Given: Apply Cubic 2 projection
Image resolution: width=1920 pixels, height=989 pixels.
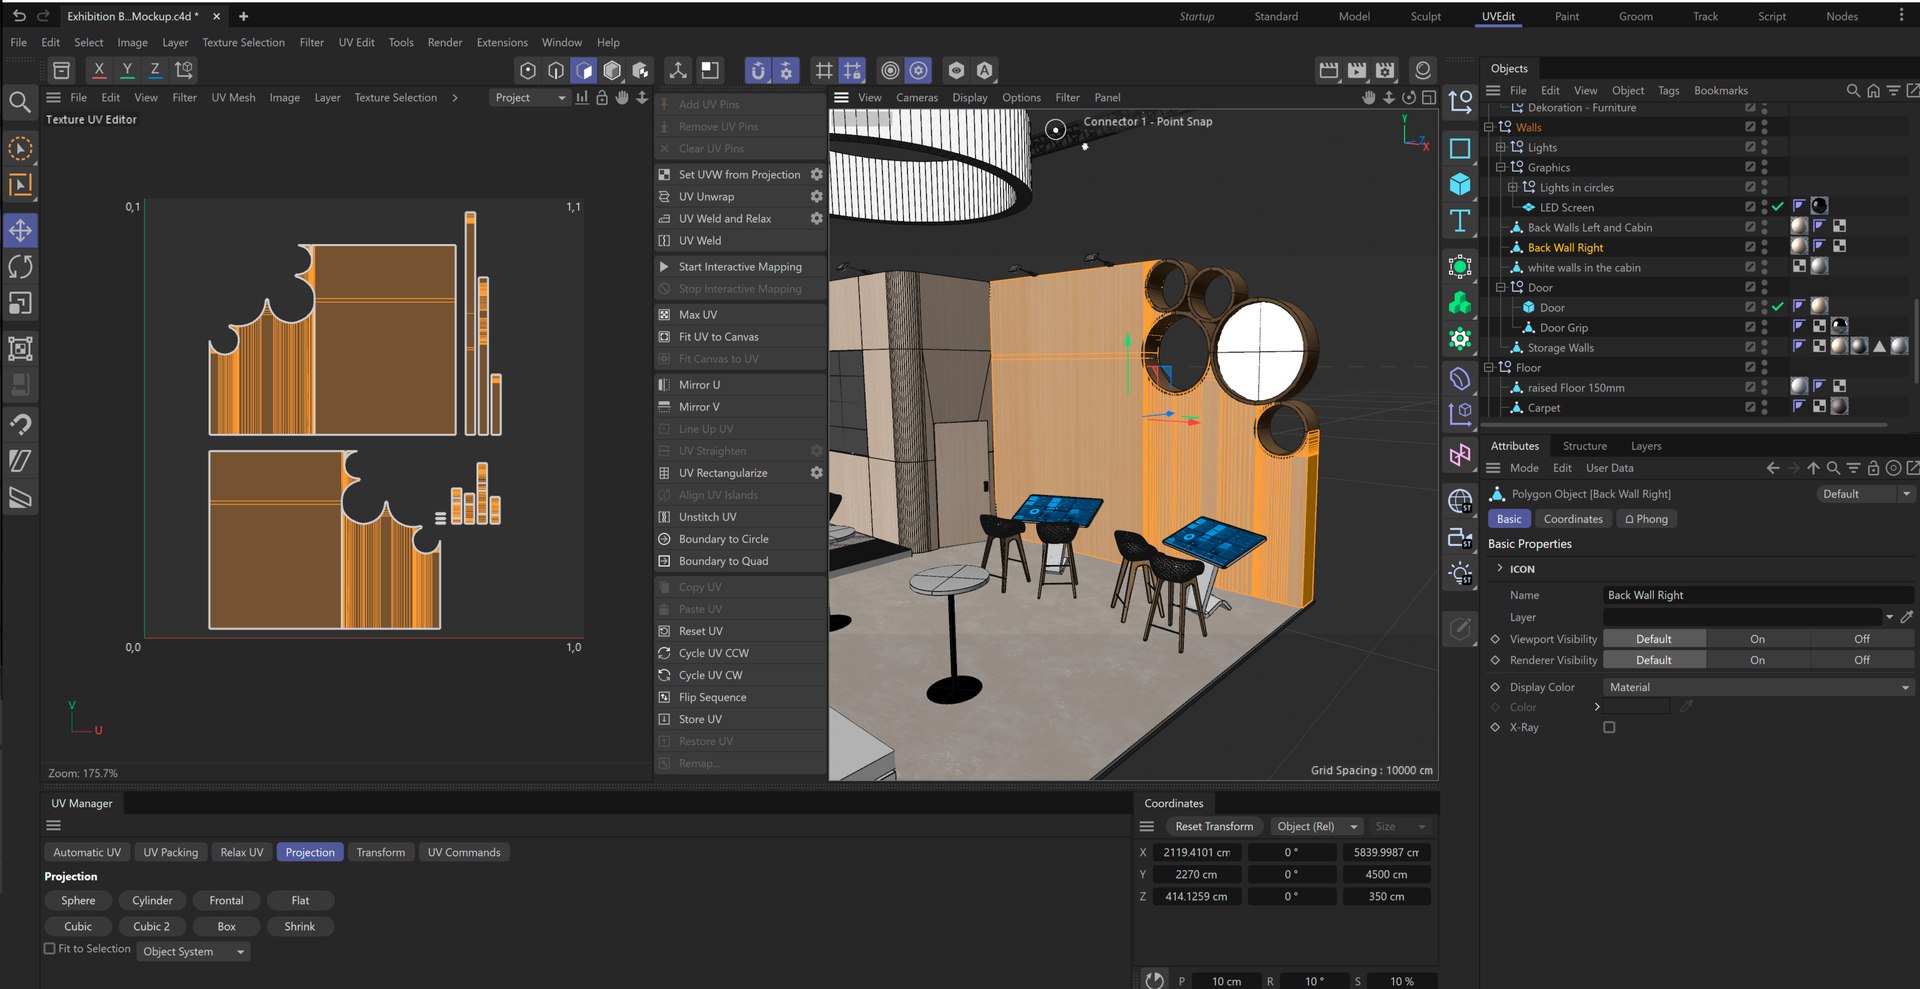Looking at the screenshot, I should 152,926.
